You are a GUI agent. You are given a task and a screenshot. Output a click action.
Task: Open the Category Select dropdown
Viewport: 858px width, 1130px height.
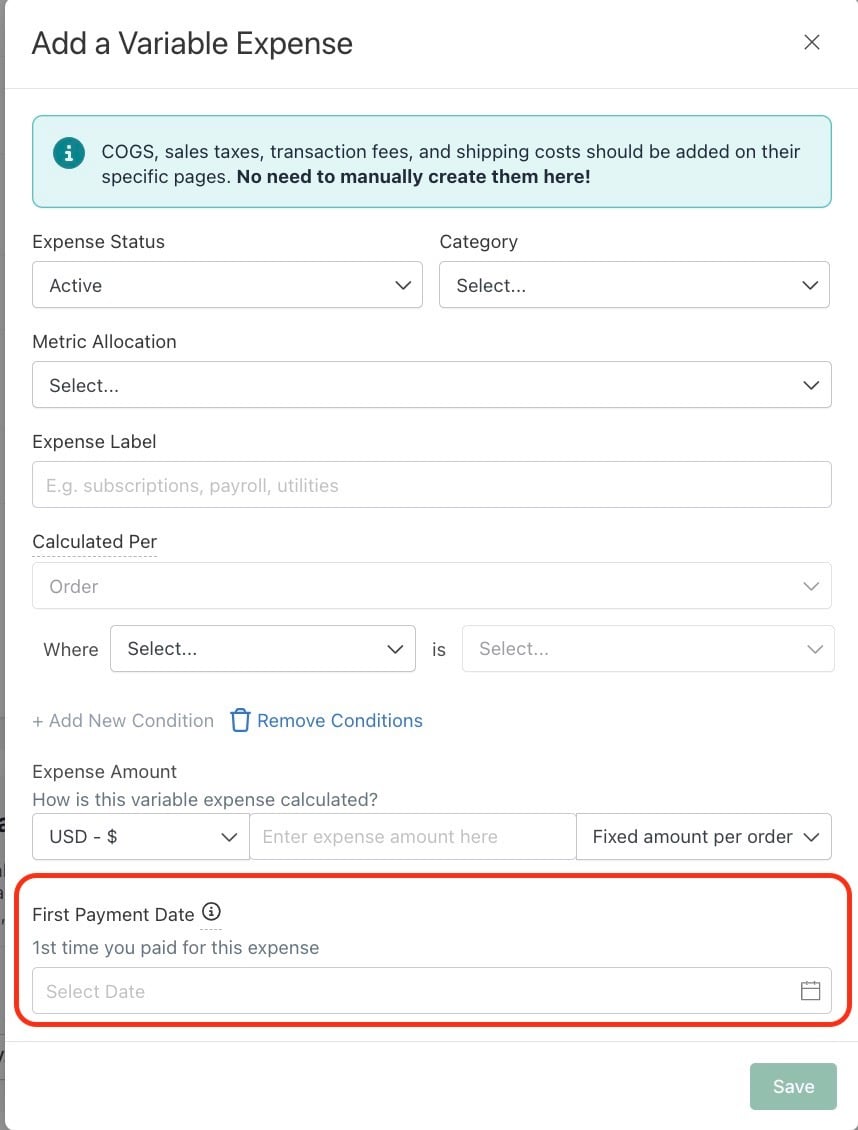point(635,285)
